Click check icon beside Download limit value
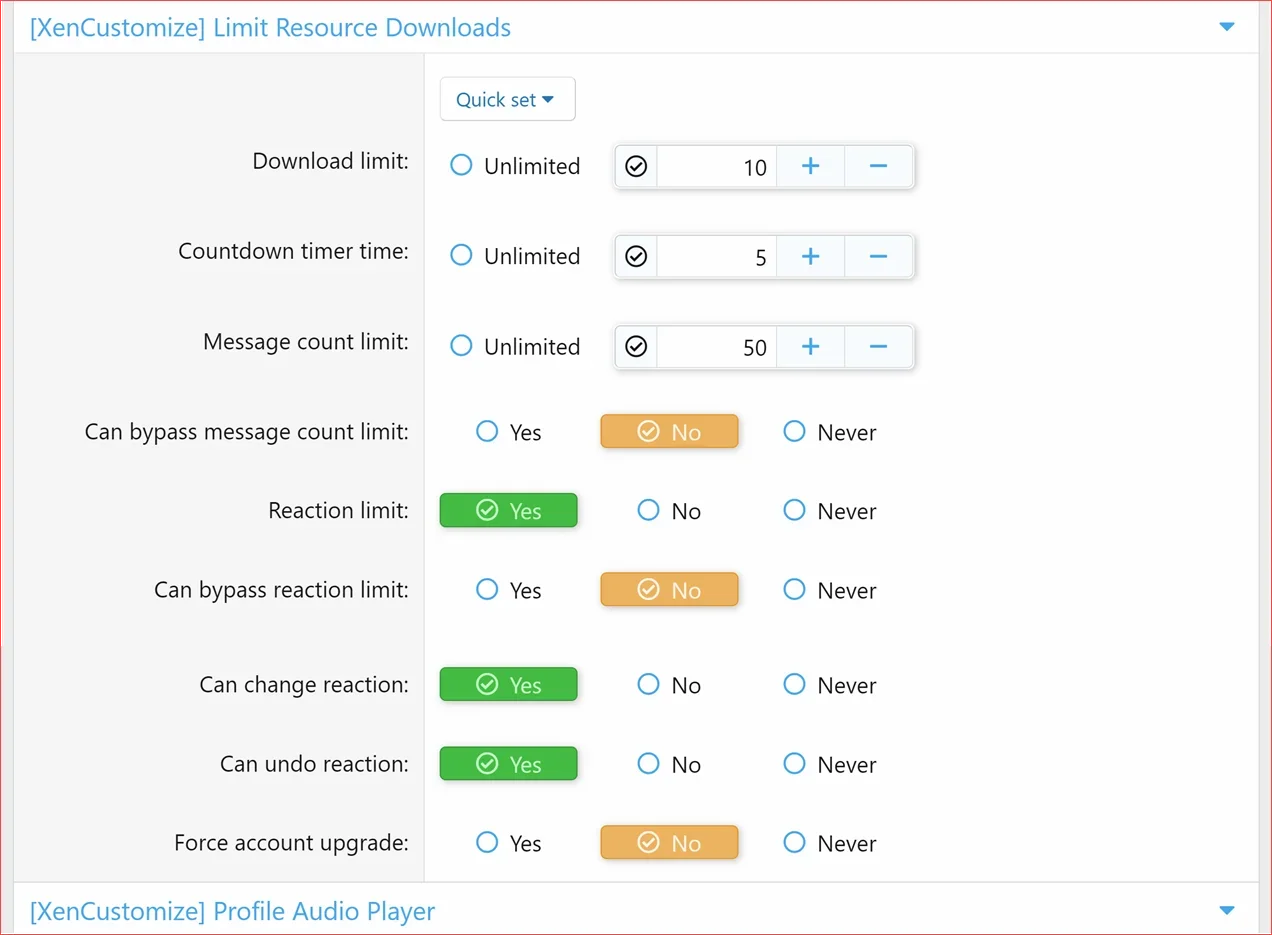 [x=636, y=167]
